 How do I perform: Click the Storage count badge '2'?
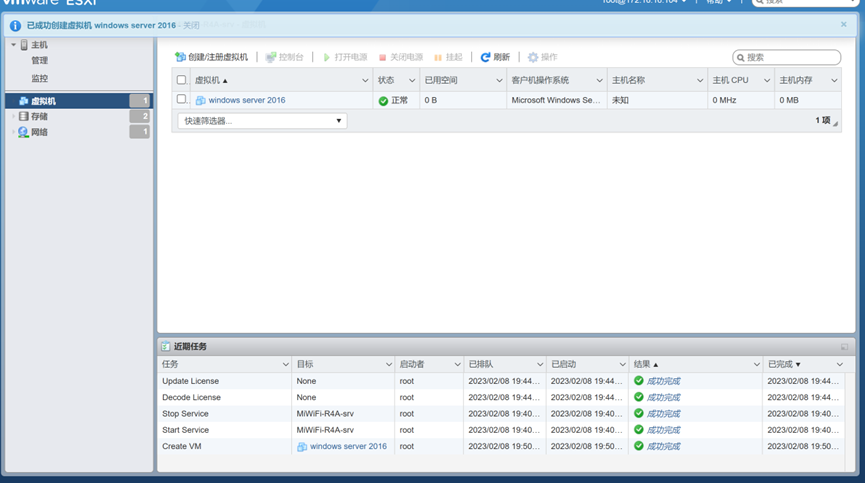pyautogui.click(x=140, y=116)
